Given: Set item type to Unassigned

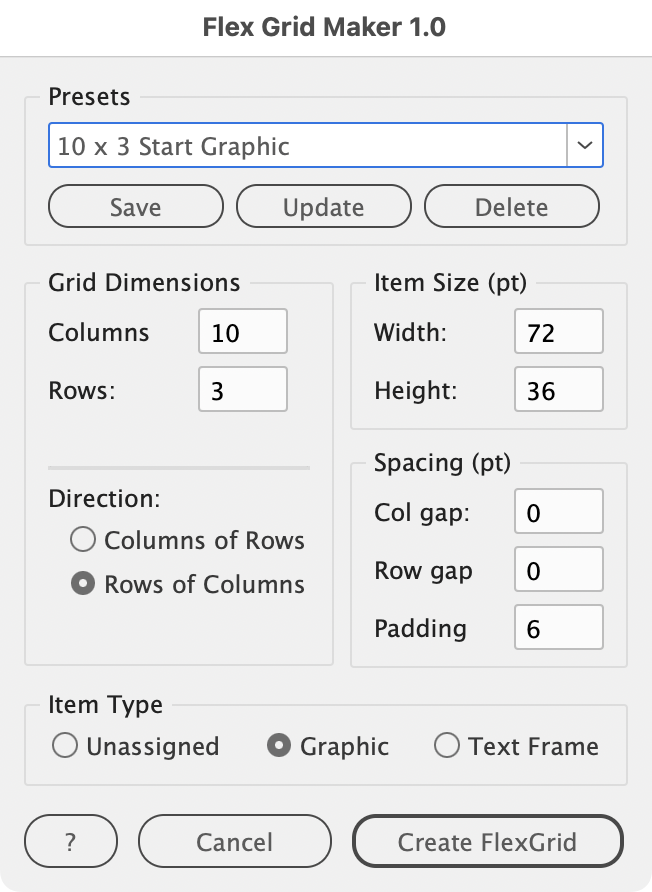Looking at the screenshot, I should [65, 746].
